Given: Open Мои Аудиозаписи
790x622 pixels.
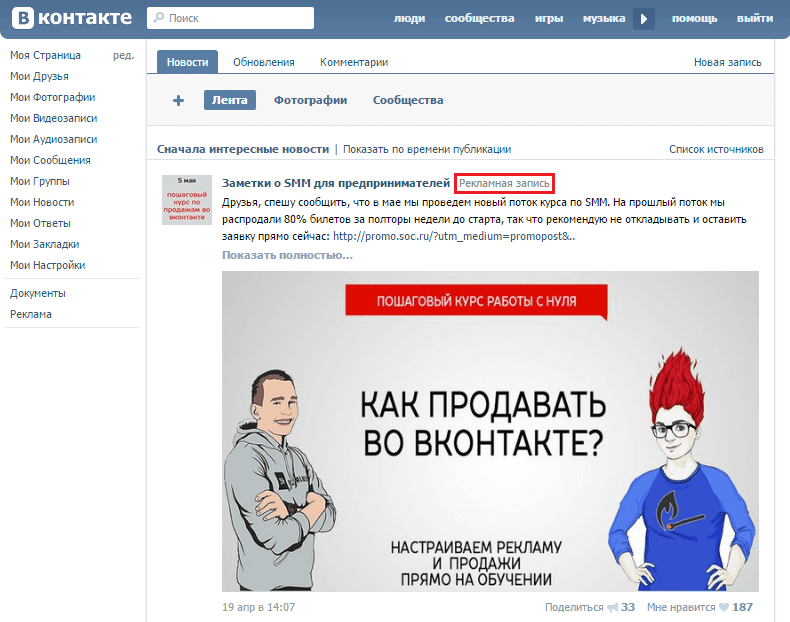Looking at the screenshot, I should [53, 140].
